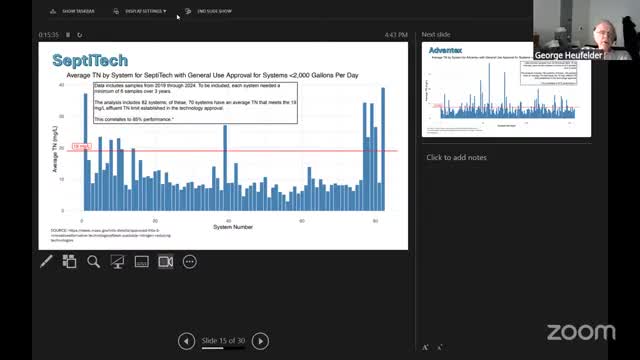This screenshot has height=360, width=640.
Task: Select the pen and laser pointer tools
Action: click(x=46, y=262)
